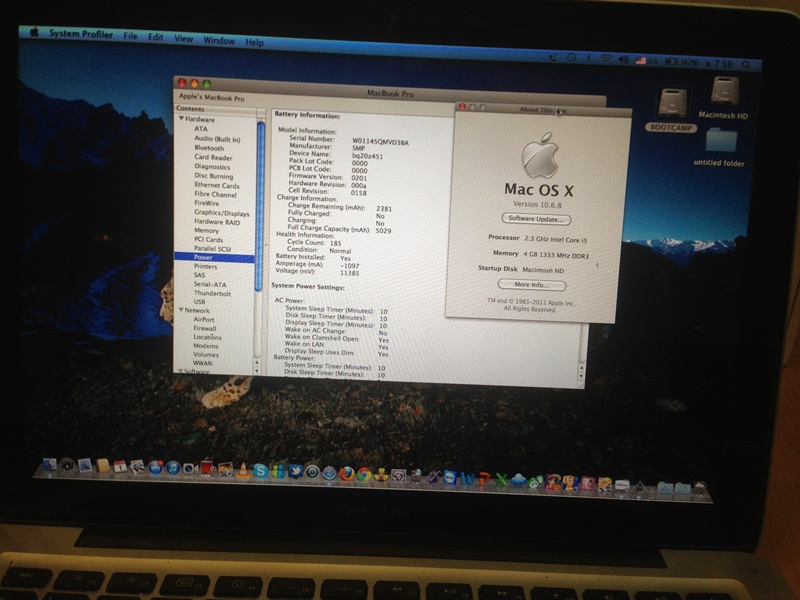The height and width of the screenshot is (600, 800).
Task: Select the BOOTCAMP drive on desktop
Action: click(667, 108)
